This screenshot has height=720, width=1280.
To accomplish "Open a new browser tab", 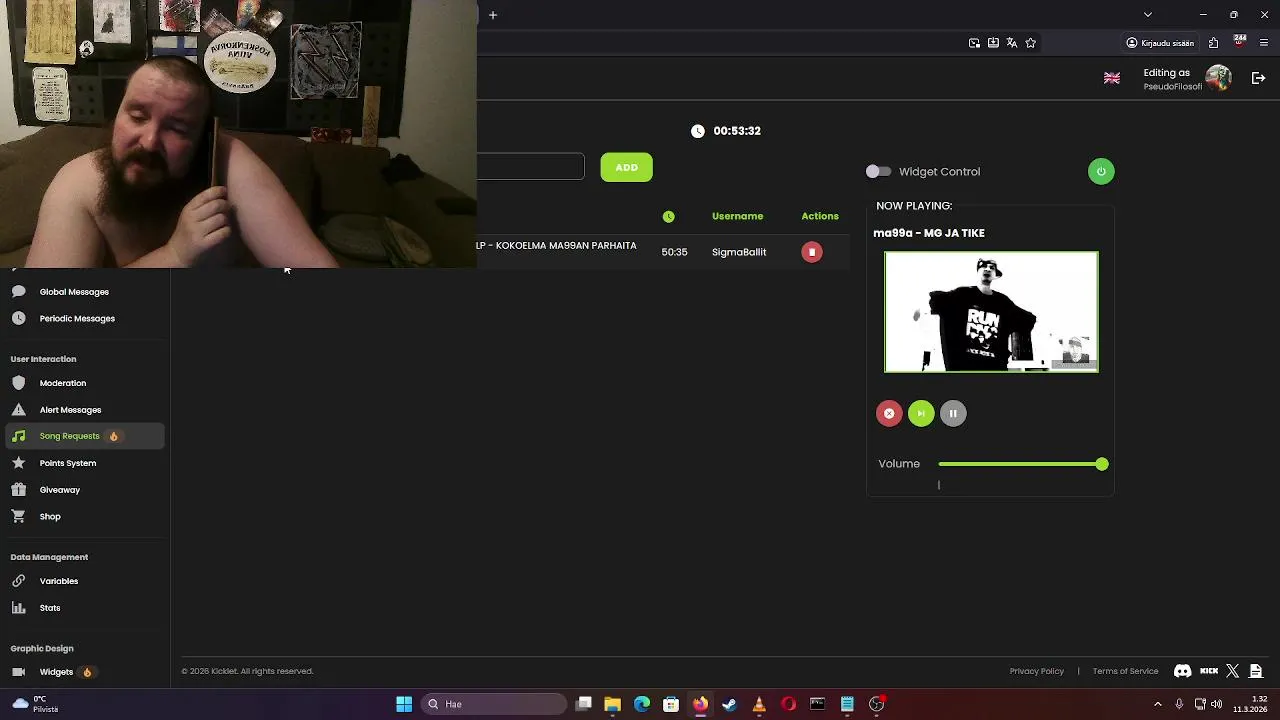I will (493, 15).
